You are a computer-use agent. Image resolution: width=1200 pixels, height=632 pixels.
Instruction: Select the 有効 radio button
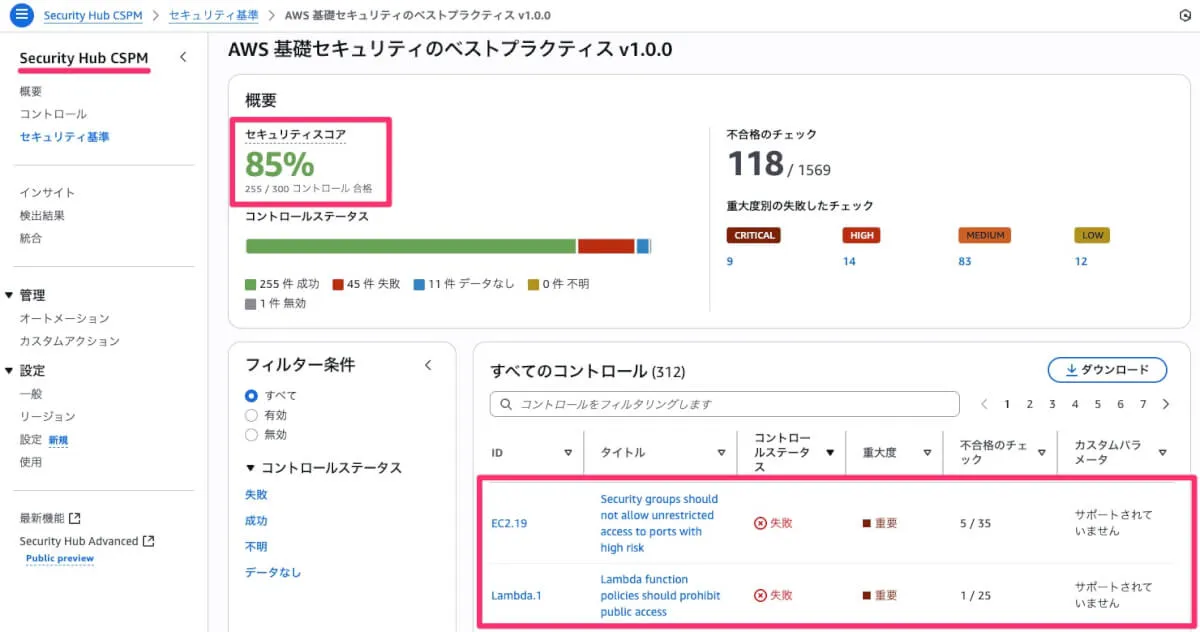tap(252, 415)
